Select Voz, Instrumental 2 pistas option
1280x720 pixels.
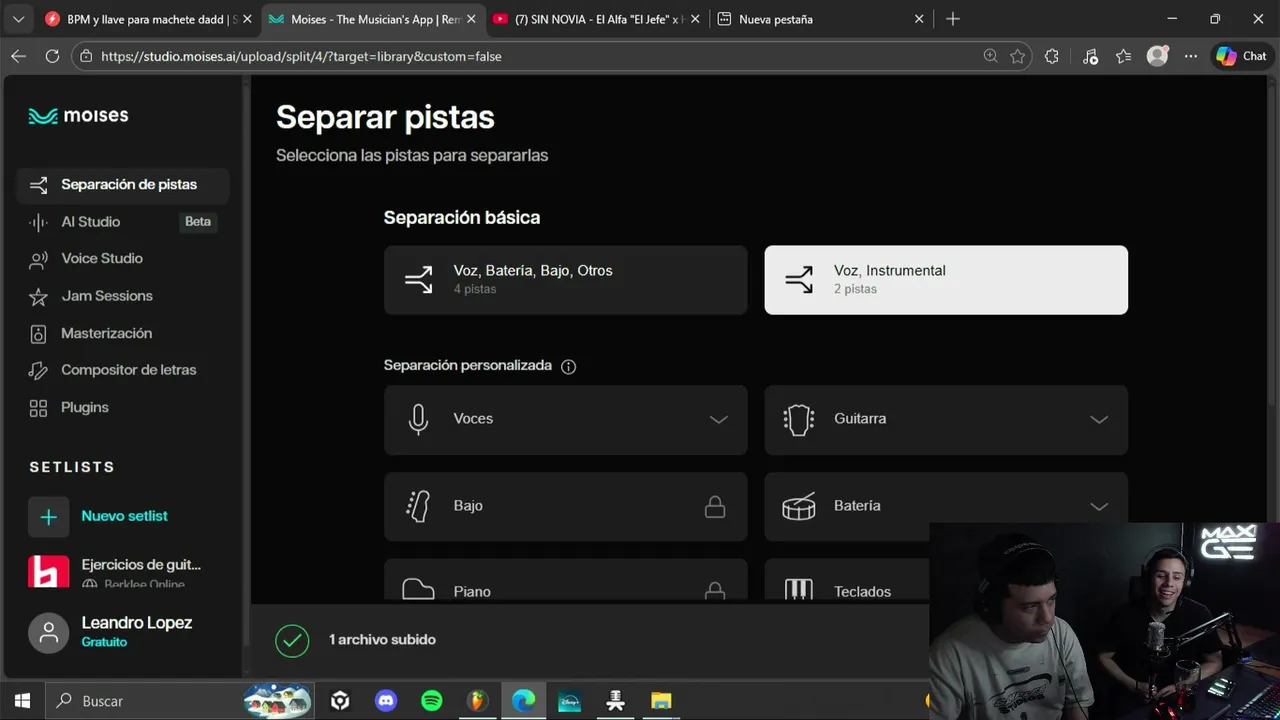tap(946, 280)
